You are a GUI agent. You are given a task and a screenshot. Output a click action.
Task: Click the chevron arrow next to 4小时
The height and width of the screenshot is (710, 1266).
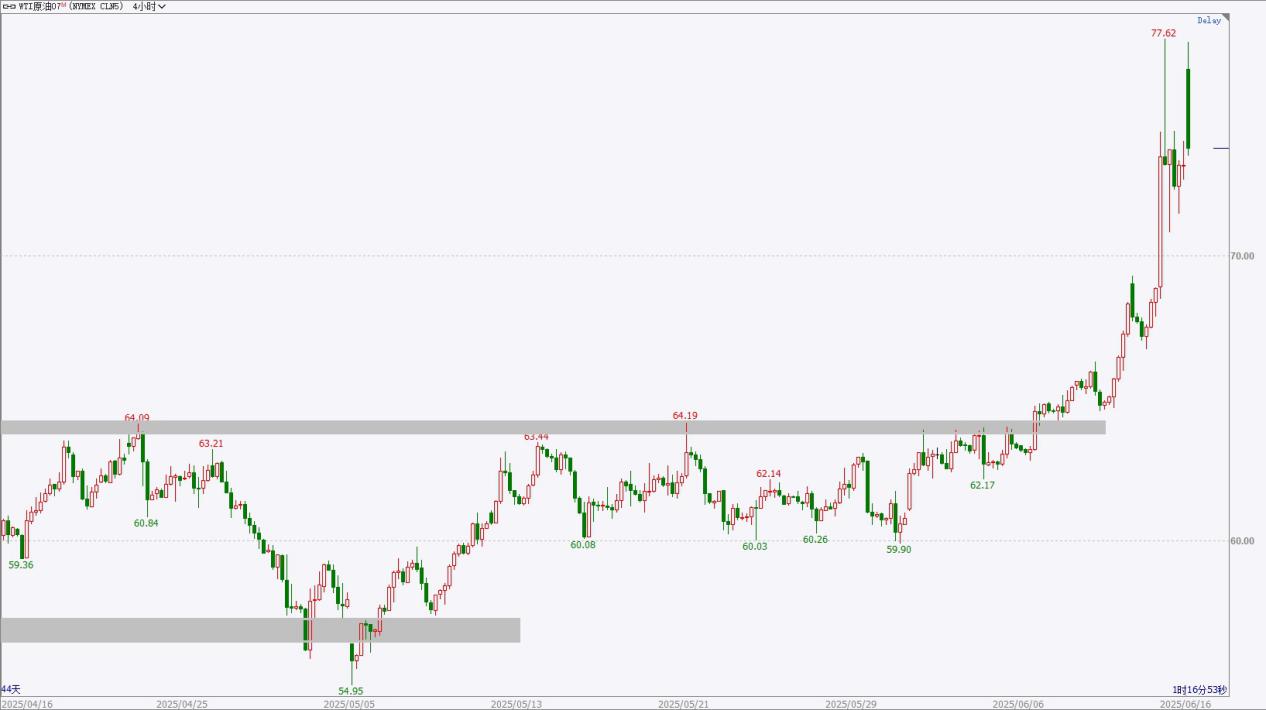point(162,6)
